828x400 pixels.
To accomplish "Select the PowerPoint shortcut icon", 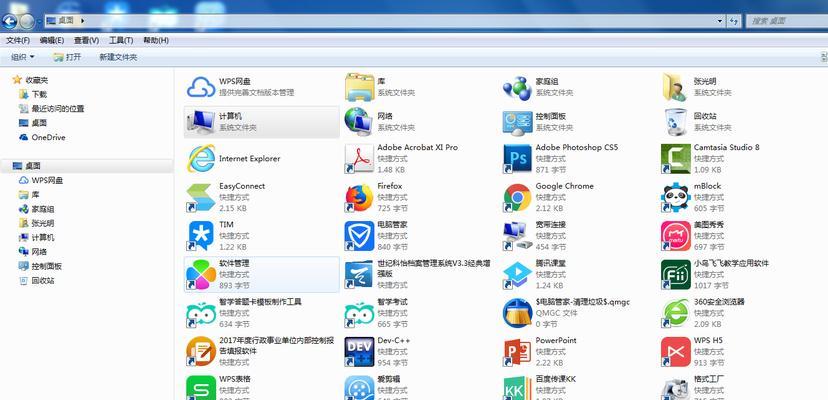I will 517,351.
